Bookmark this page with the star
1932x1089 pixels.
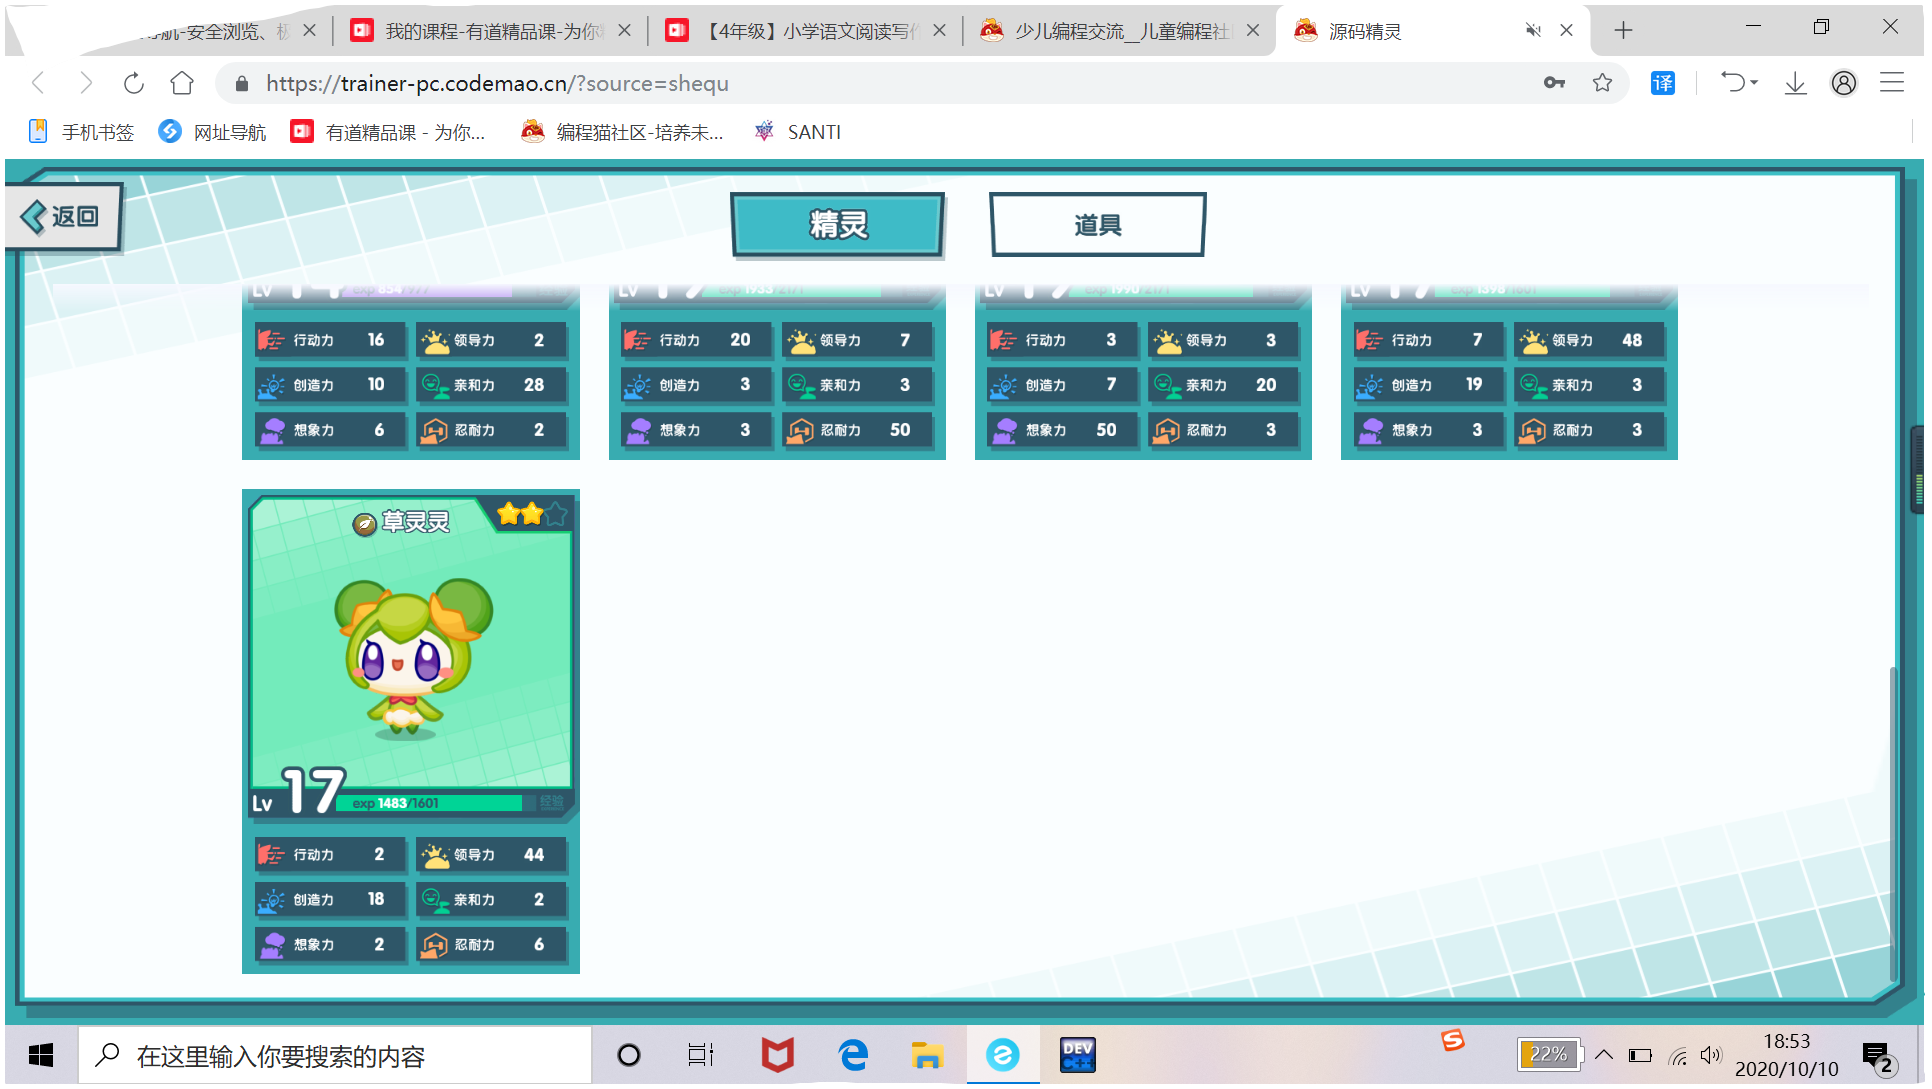[x=1602, y=83]
